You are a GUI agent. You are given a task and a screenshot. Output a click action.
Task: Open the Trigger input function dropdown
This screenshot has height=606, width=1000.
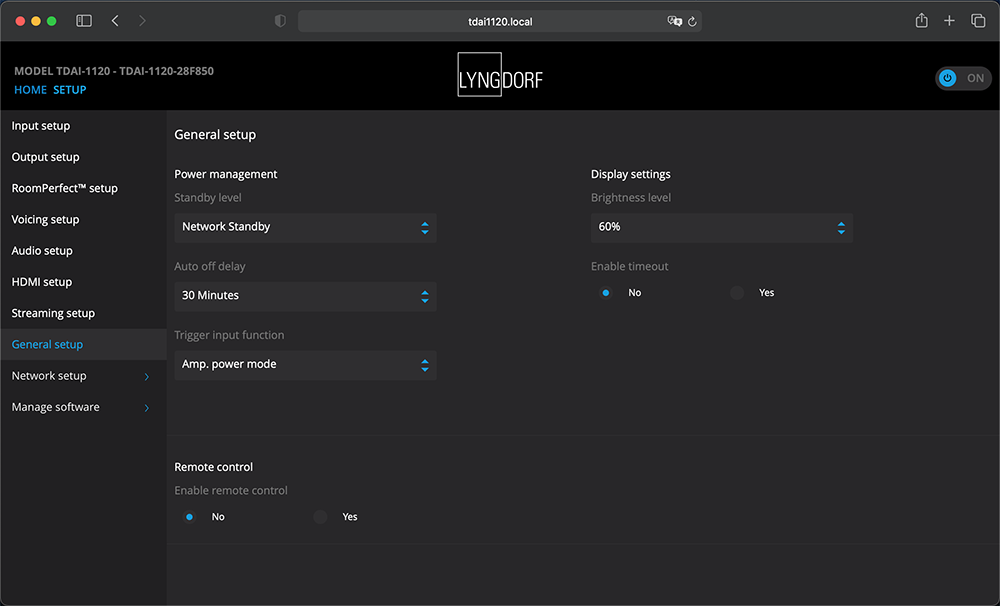click(305, 365)
